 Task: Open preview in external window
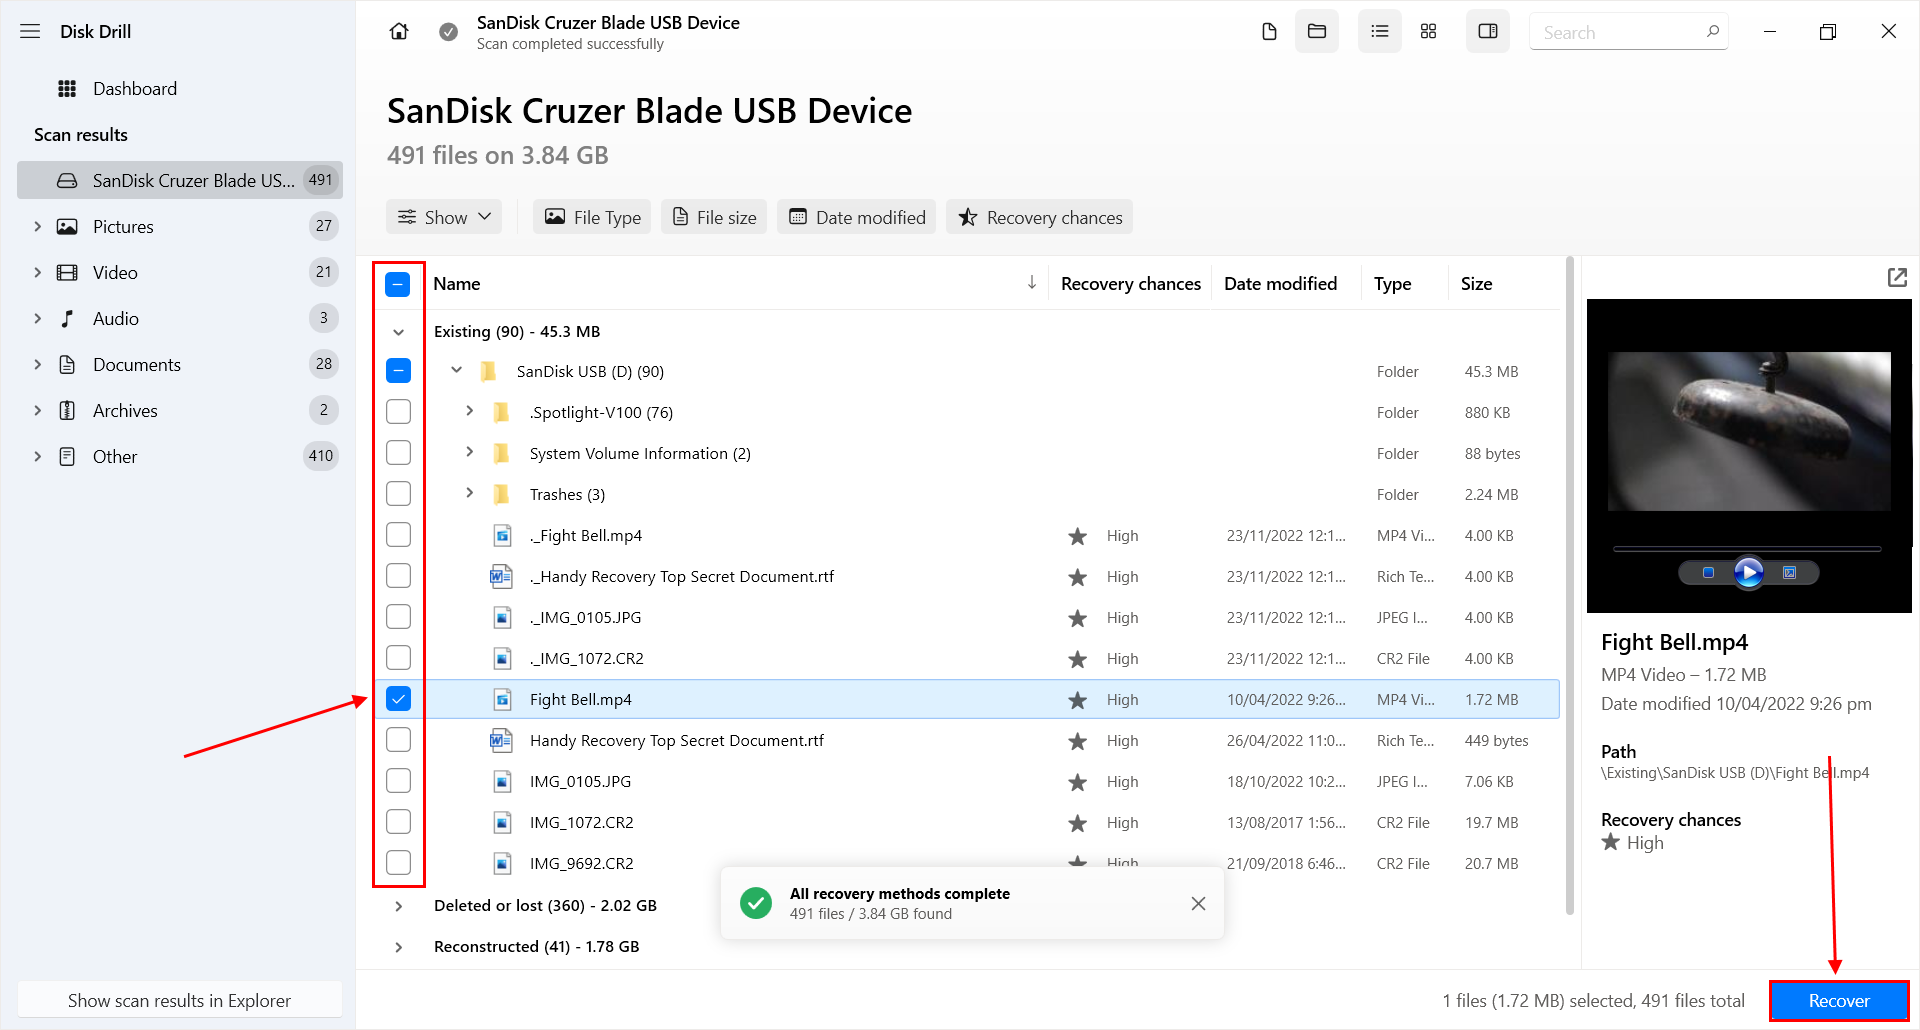point(1897,277)
